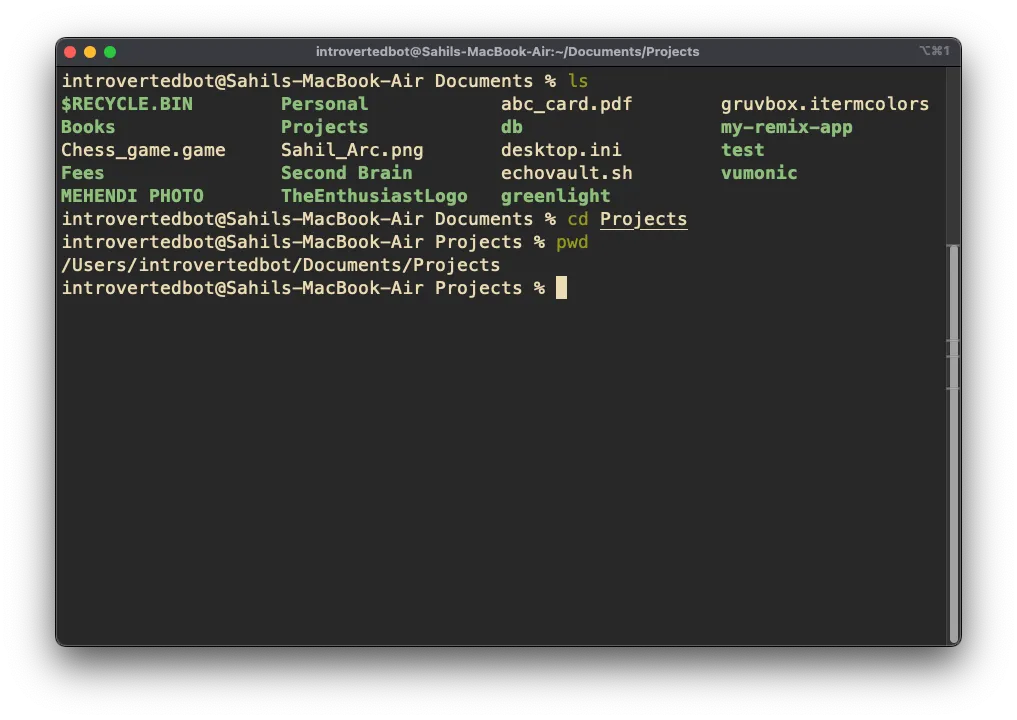Maximize the terminal using the green button

[110, 52]
